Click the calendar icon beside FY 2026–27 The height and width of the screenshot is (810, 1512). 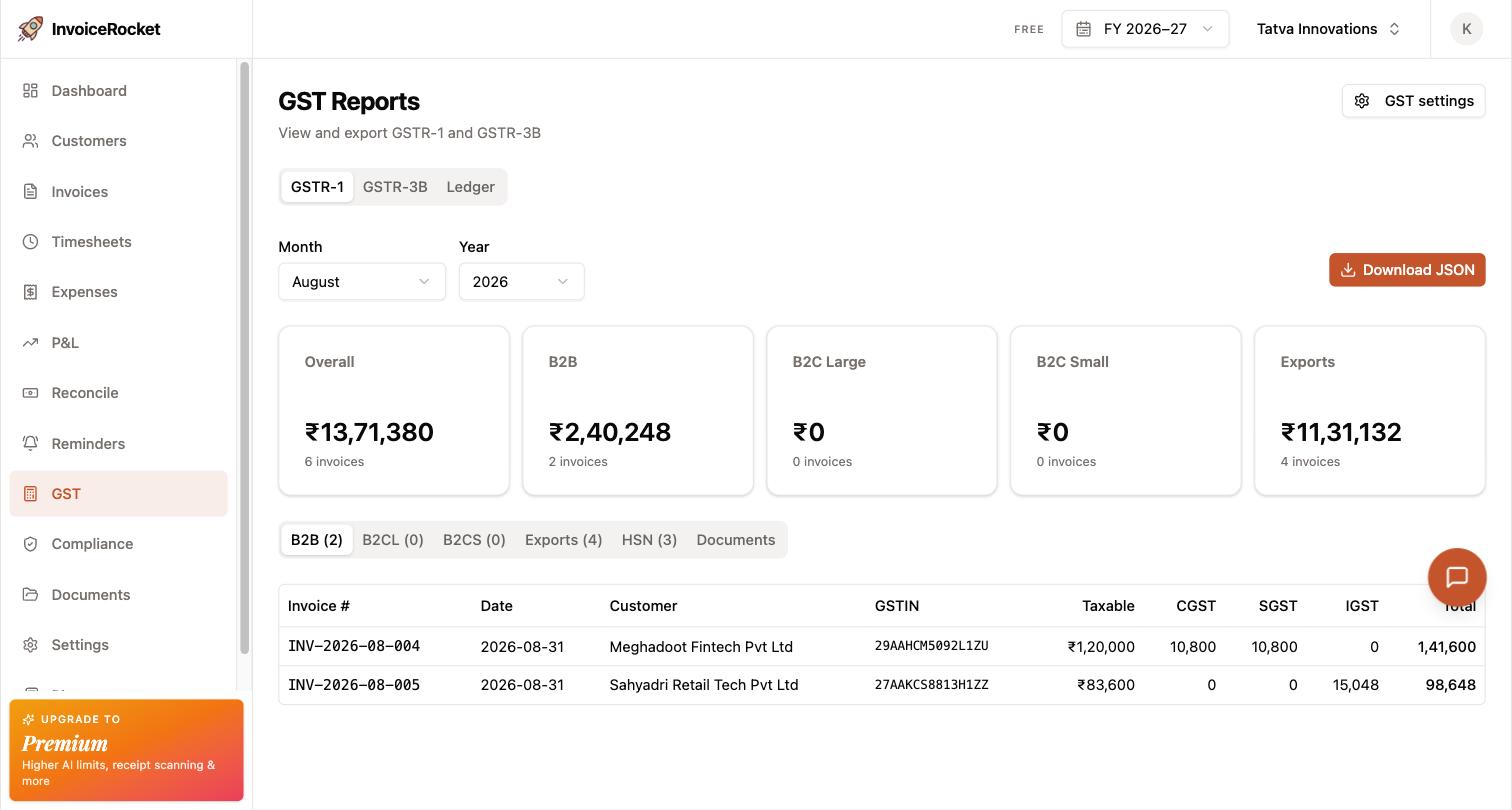click(x=1083, y=29)
